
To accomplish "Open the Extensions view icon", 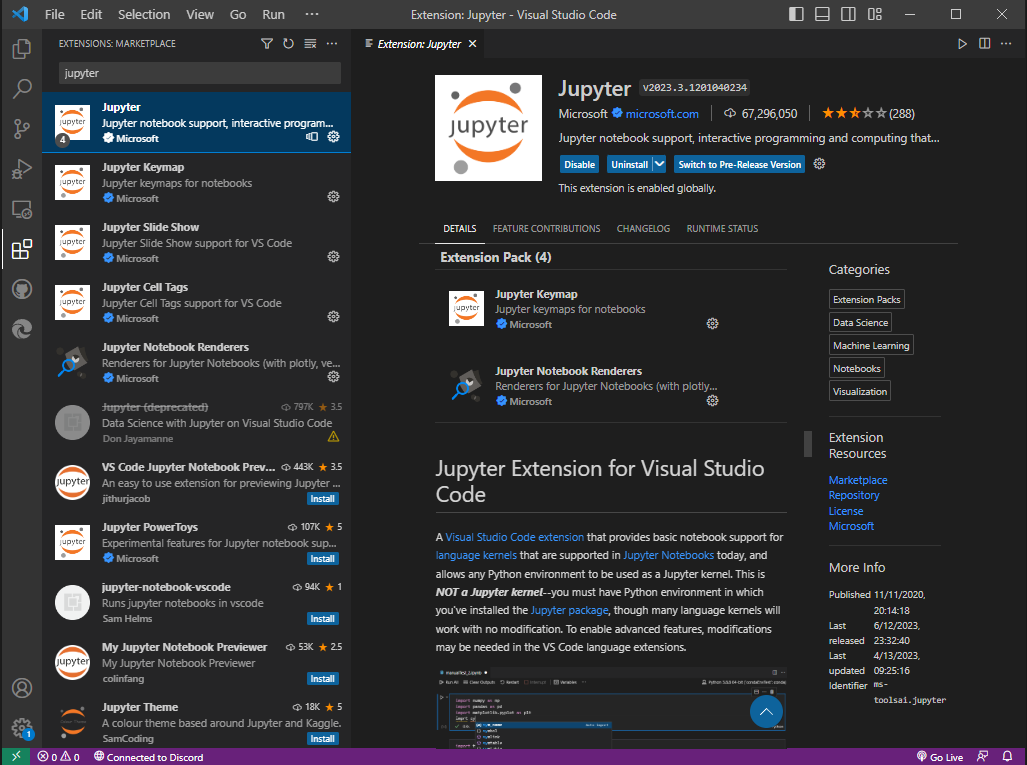I will (x=22, y=249).
